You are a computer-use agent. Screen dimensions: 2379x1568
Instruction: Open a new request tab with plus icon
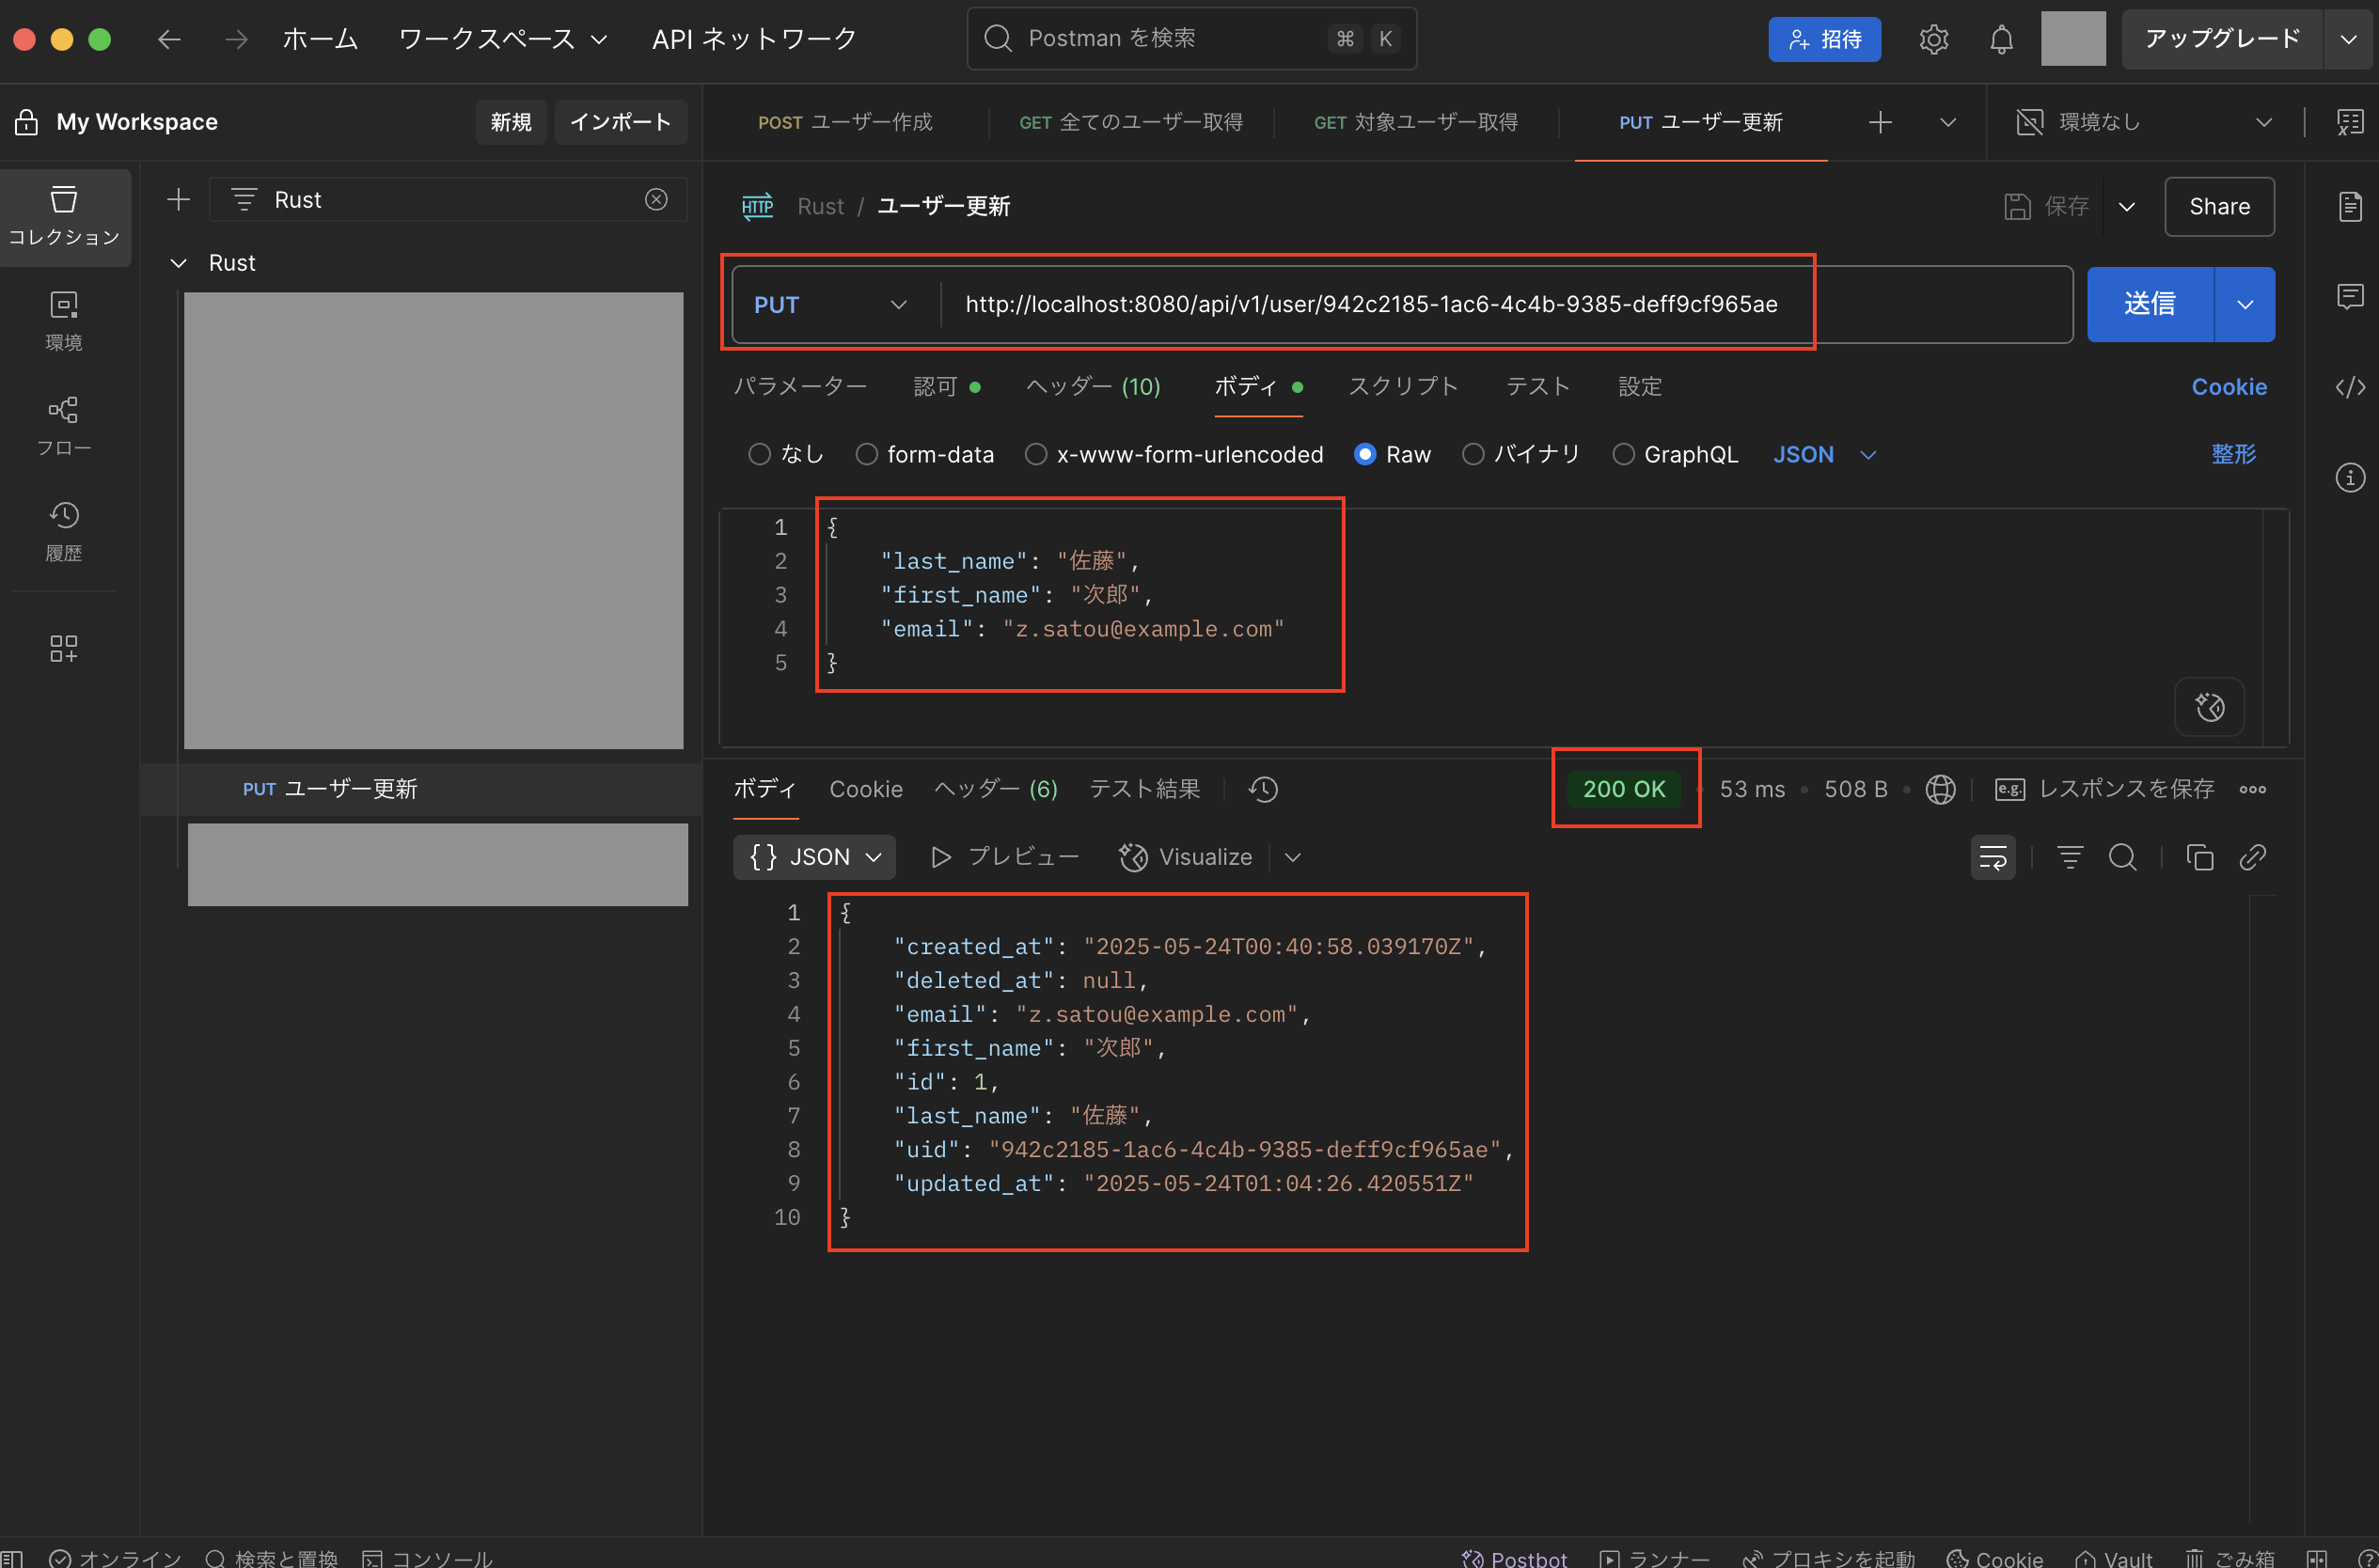tap(1880, 122)
